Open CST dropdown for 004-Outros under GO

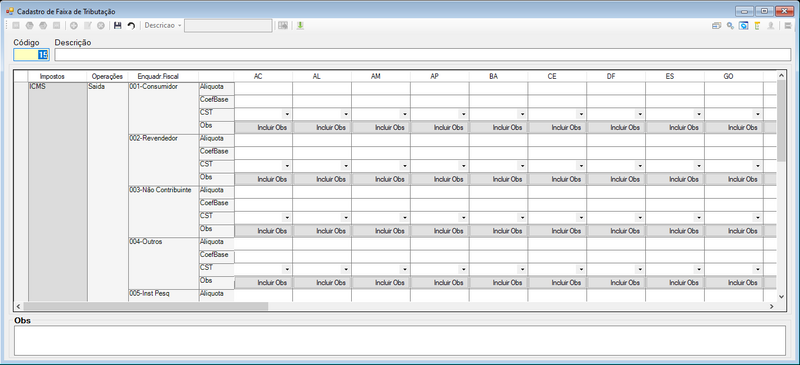(x=758, y=270)
